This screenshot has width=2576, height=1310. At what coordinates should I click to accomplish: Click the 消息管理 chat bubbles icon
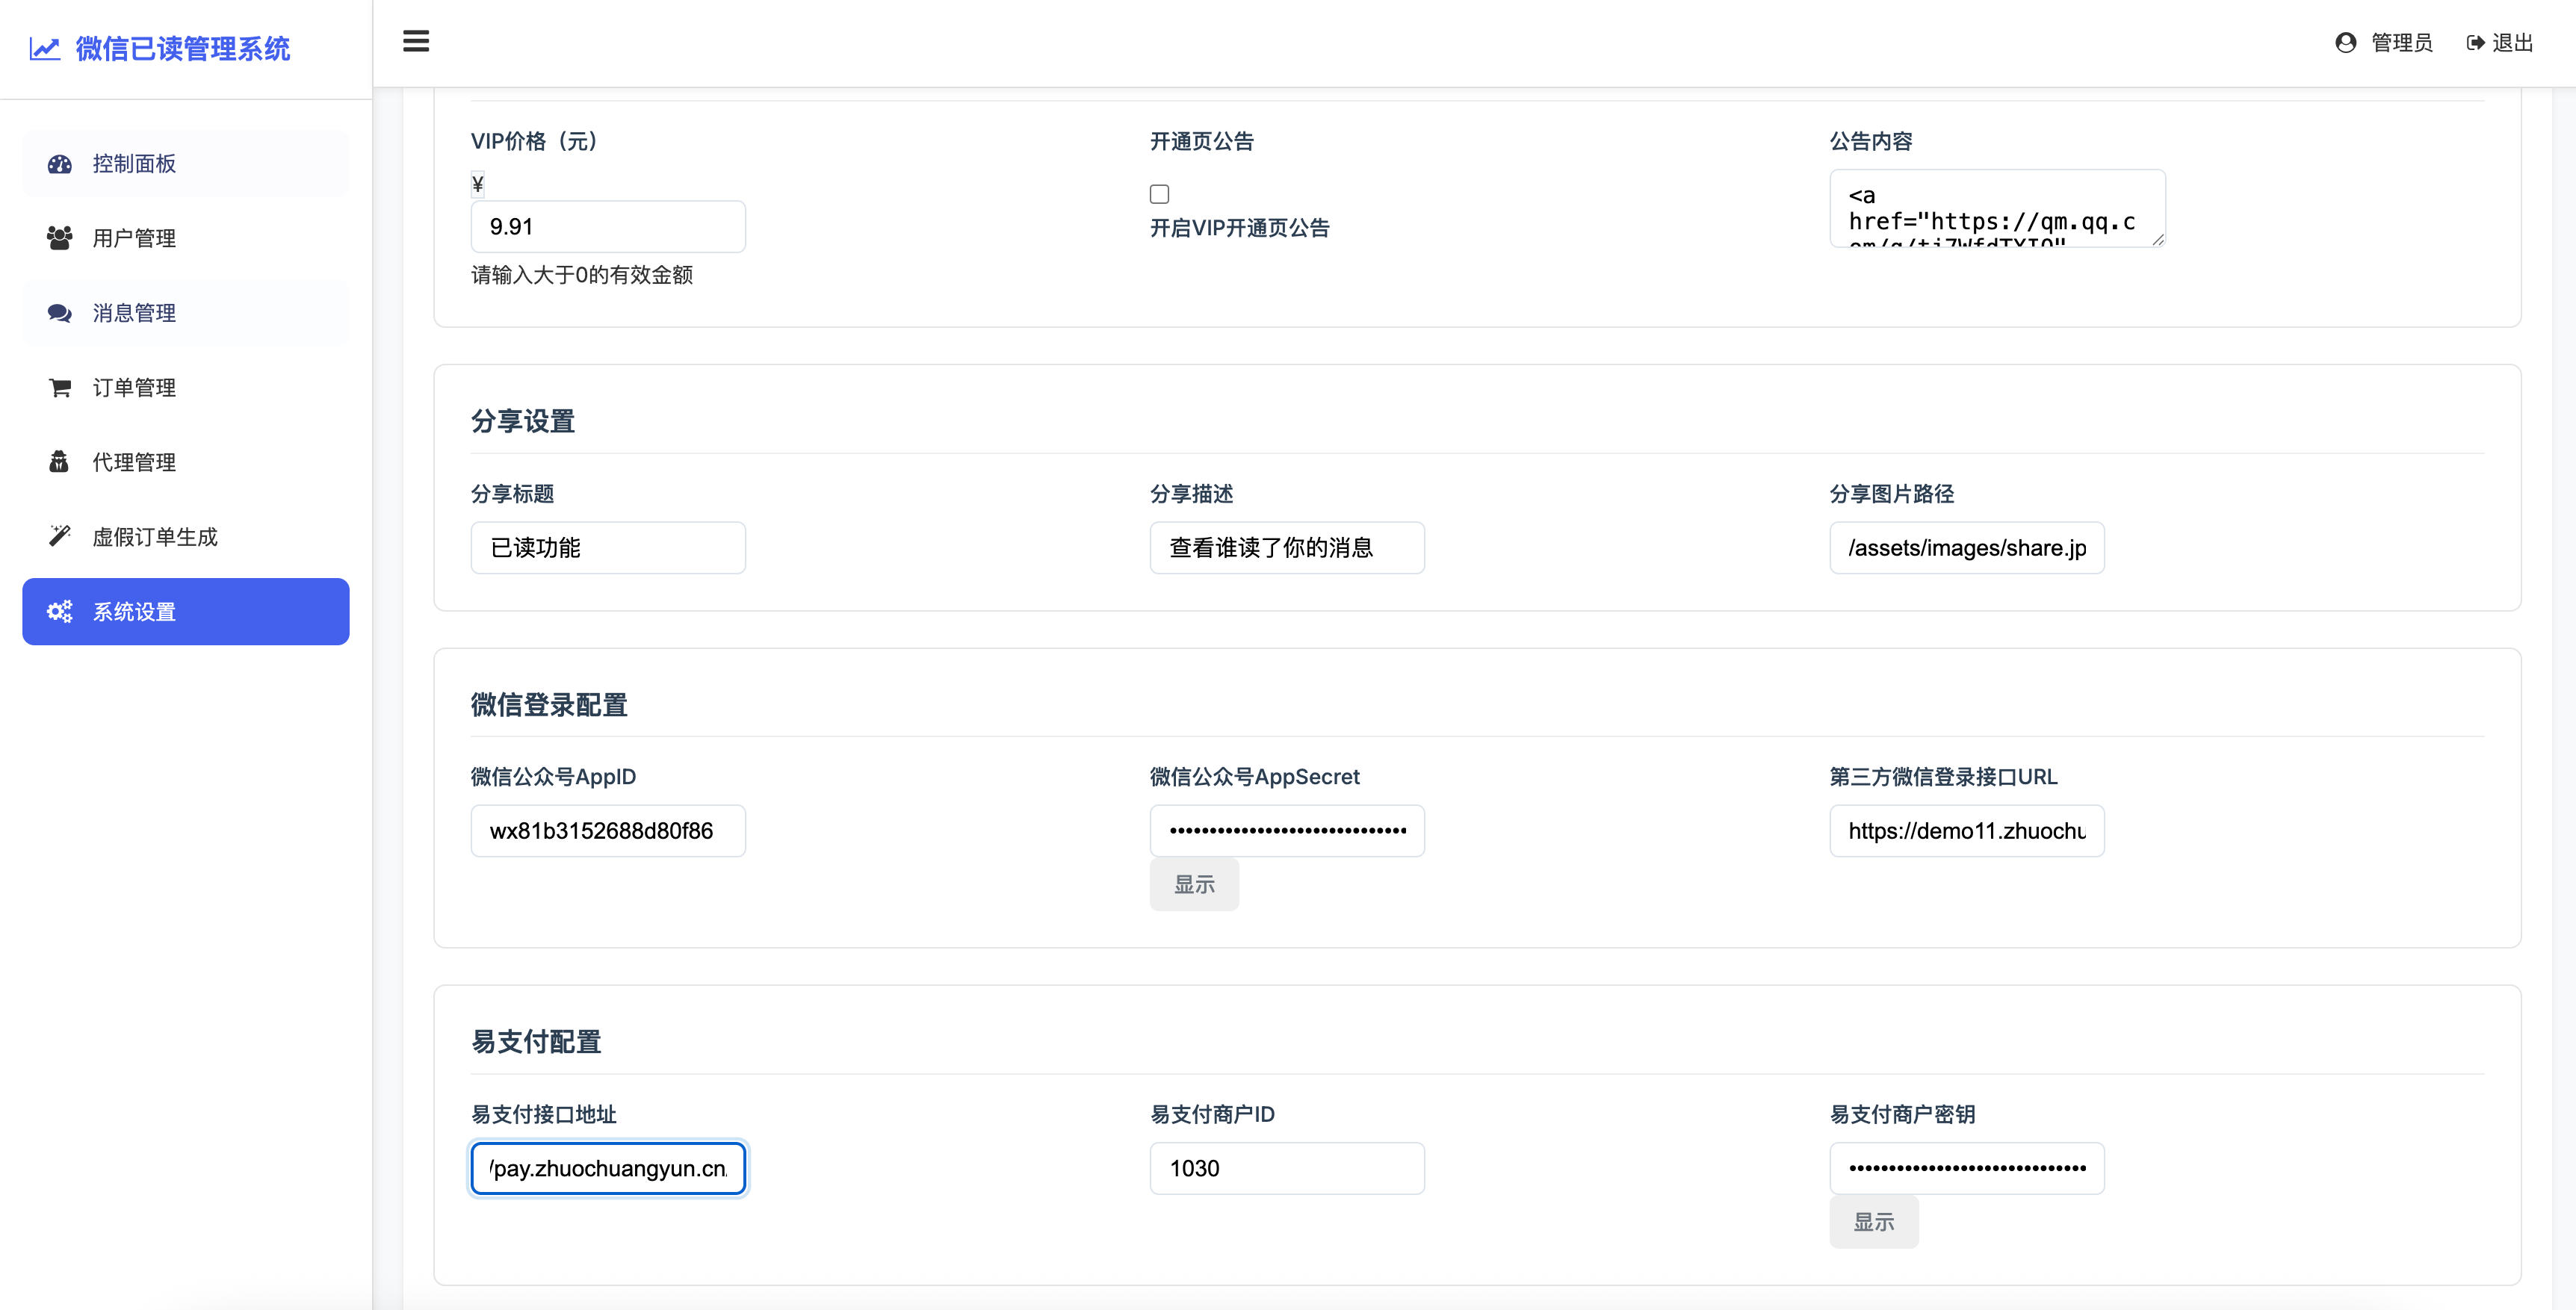[x=60, y=313]
